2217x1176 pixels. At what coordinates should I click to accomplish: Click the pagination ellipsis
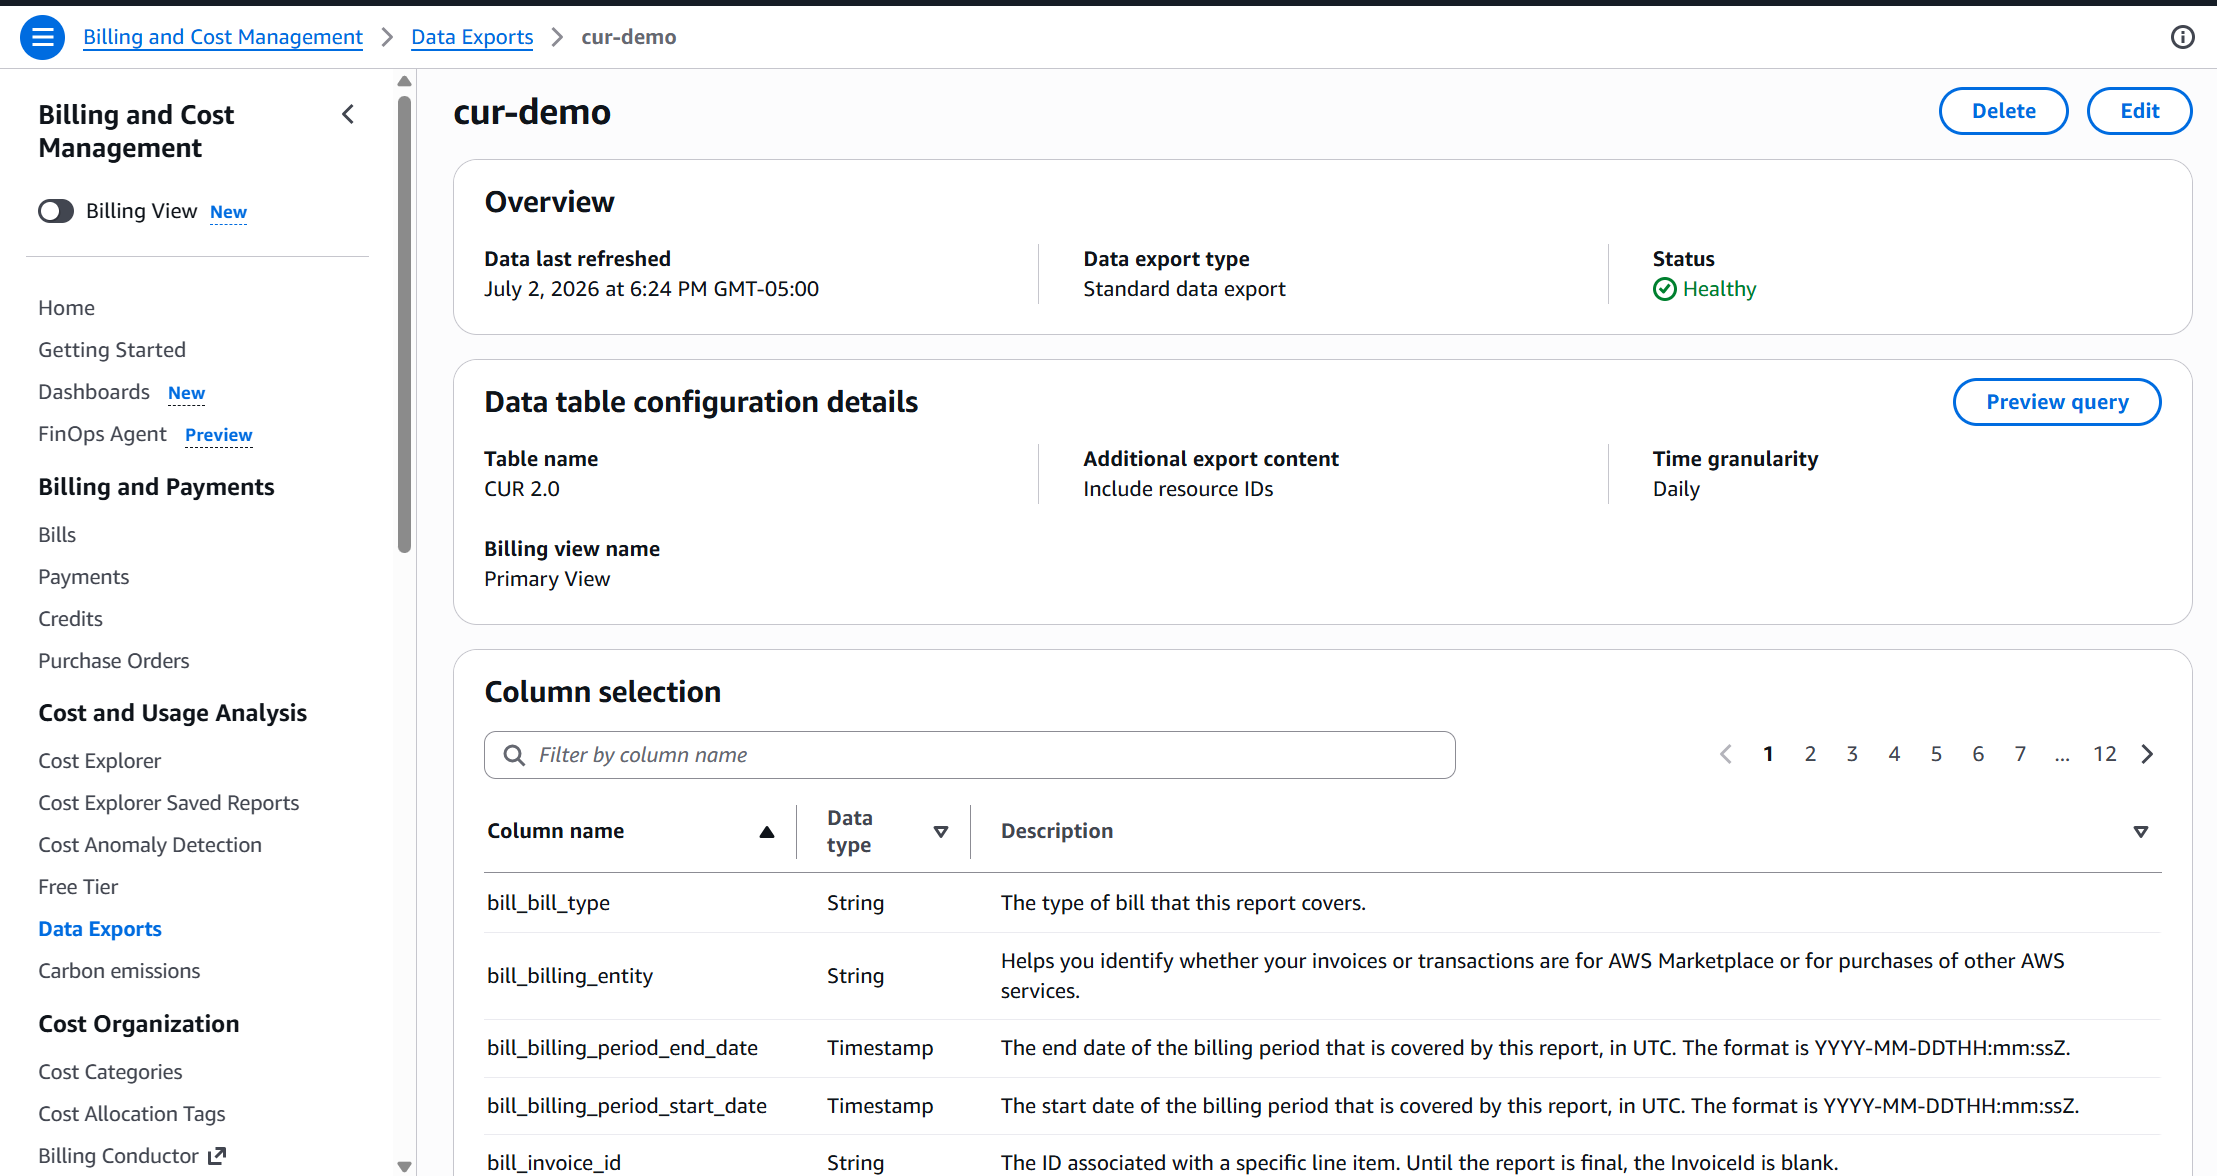(x=2062, y=756)
